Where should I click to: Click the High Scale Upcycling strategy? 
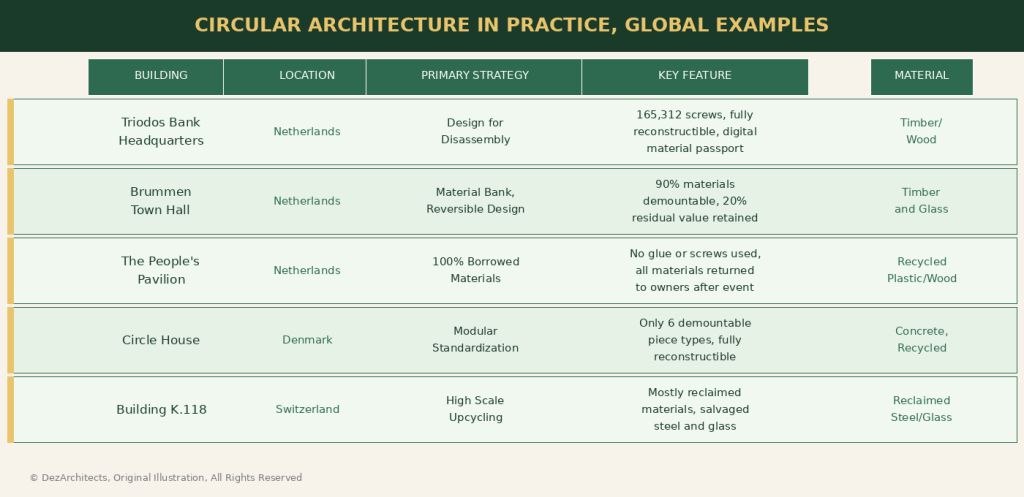click(475, 409)
